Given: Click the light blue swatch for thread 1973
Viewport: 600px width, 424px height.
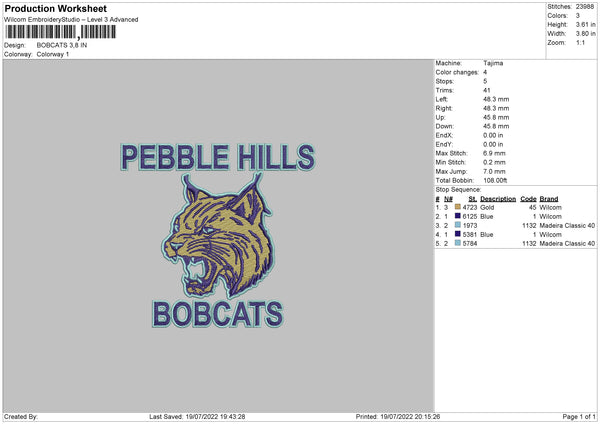Looking at the screenshot, I should point(458,225).
